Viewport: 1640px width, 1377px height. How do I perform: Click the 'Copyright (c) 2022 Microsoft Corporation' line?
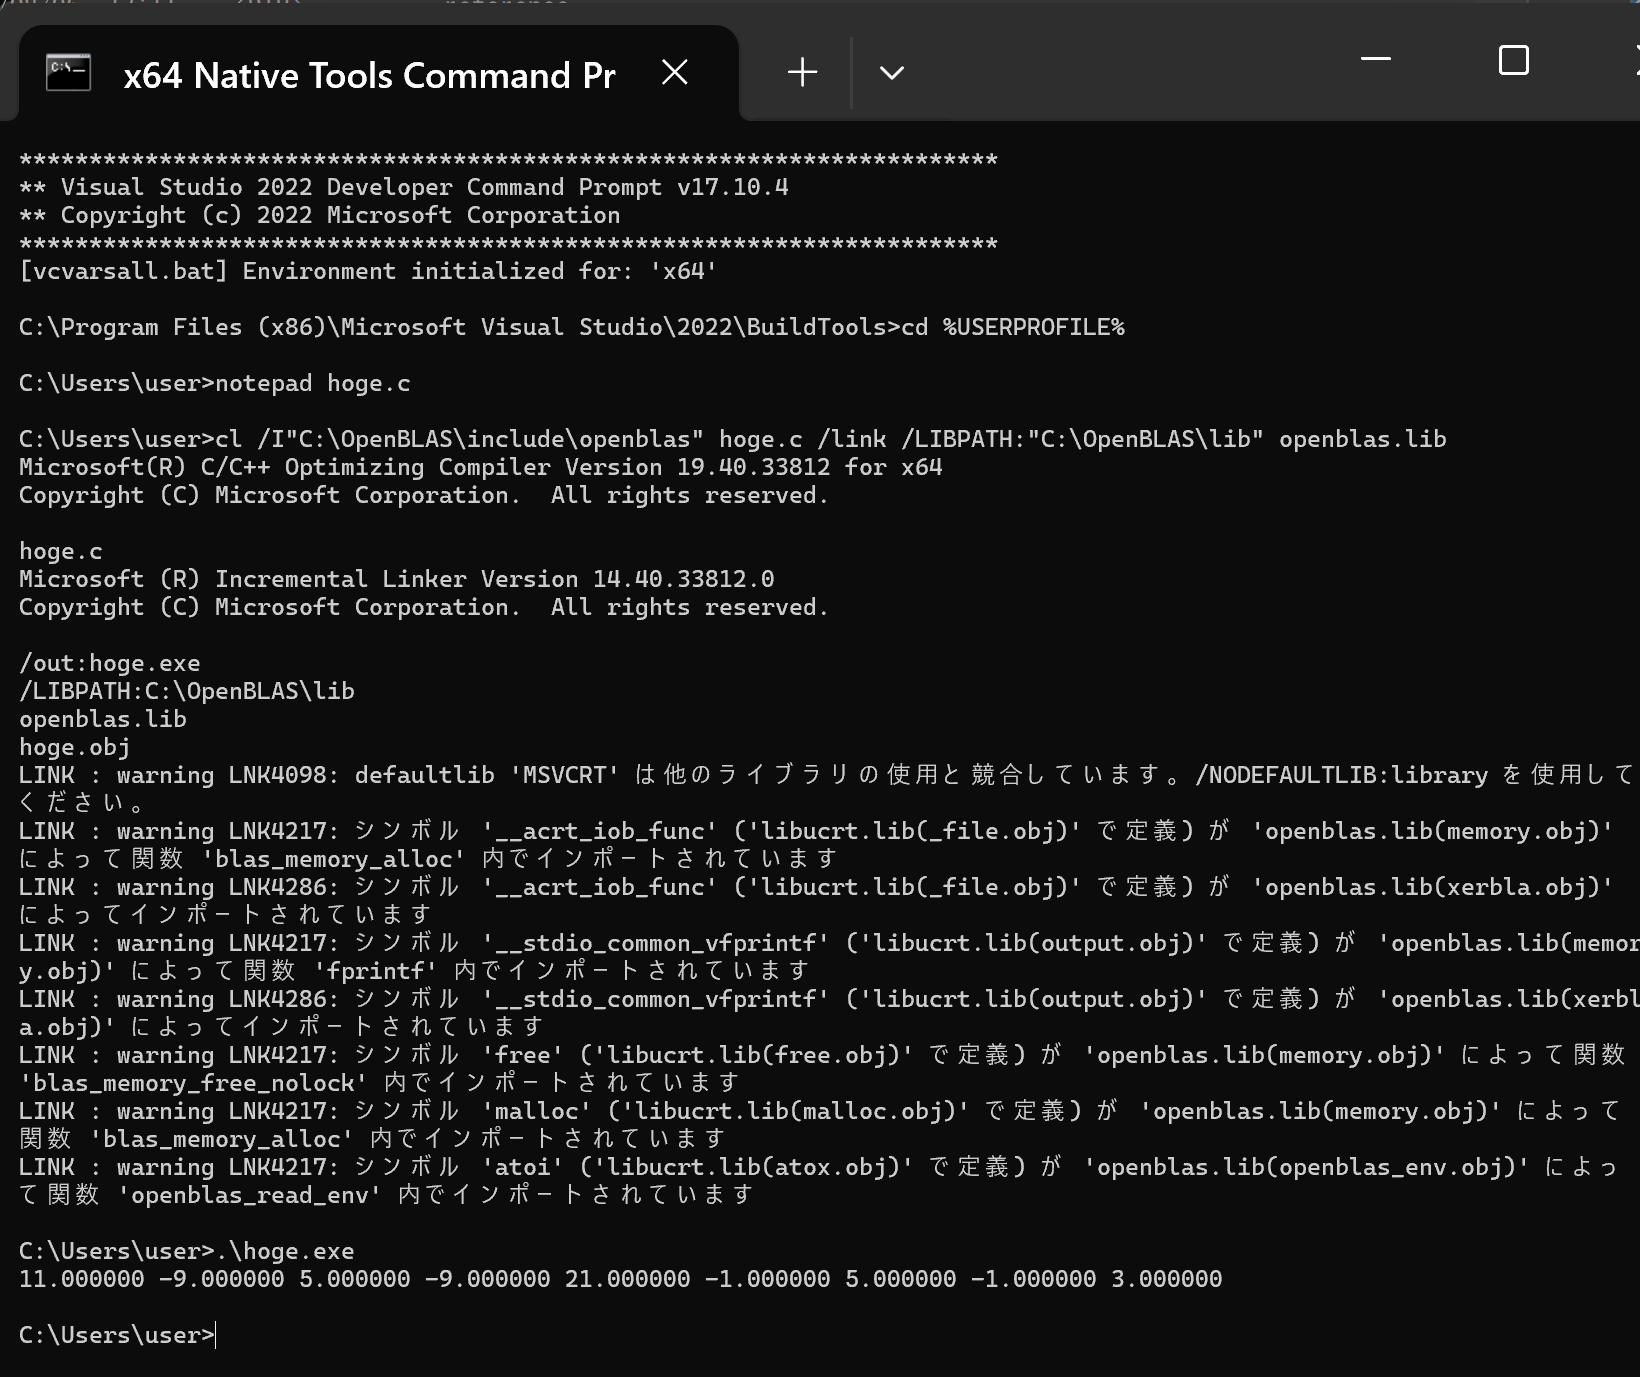[320, 215]
